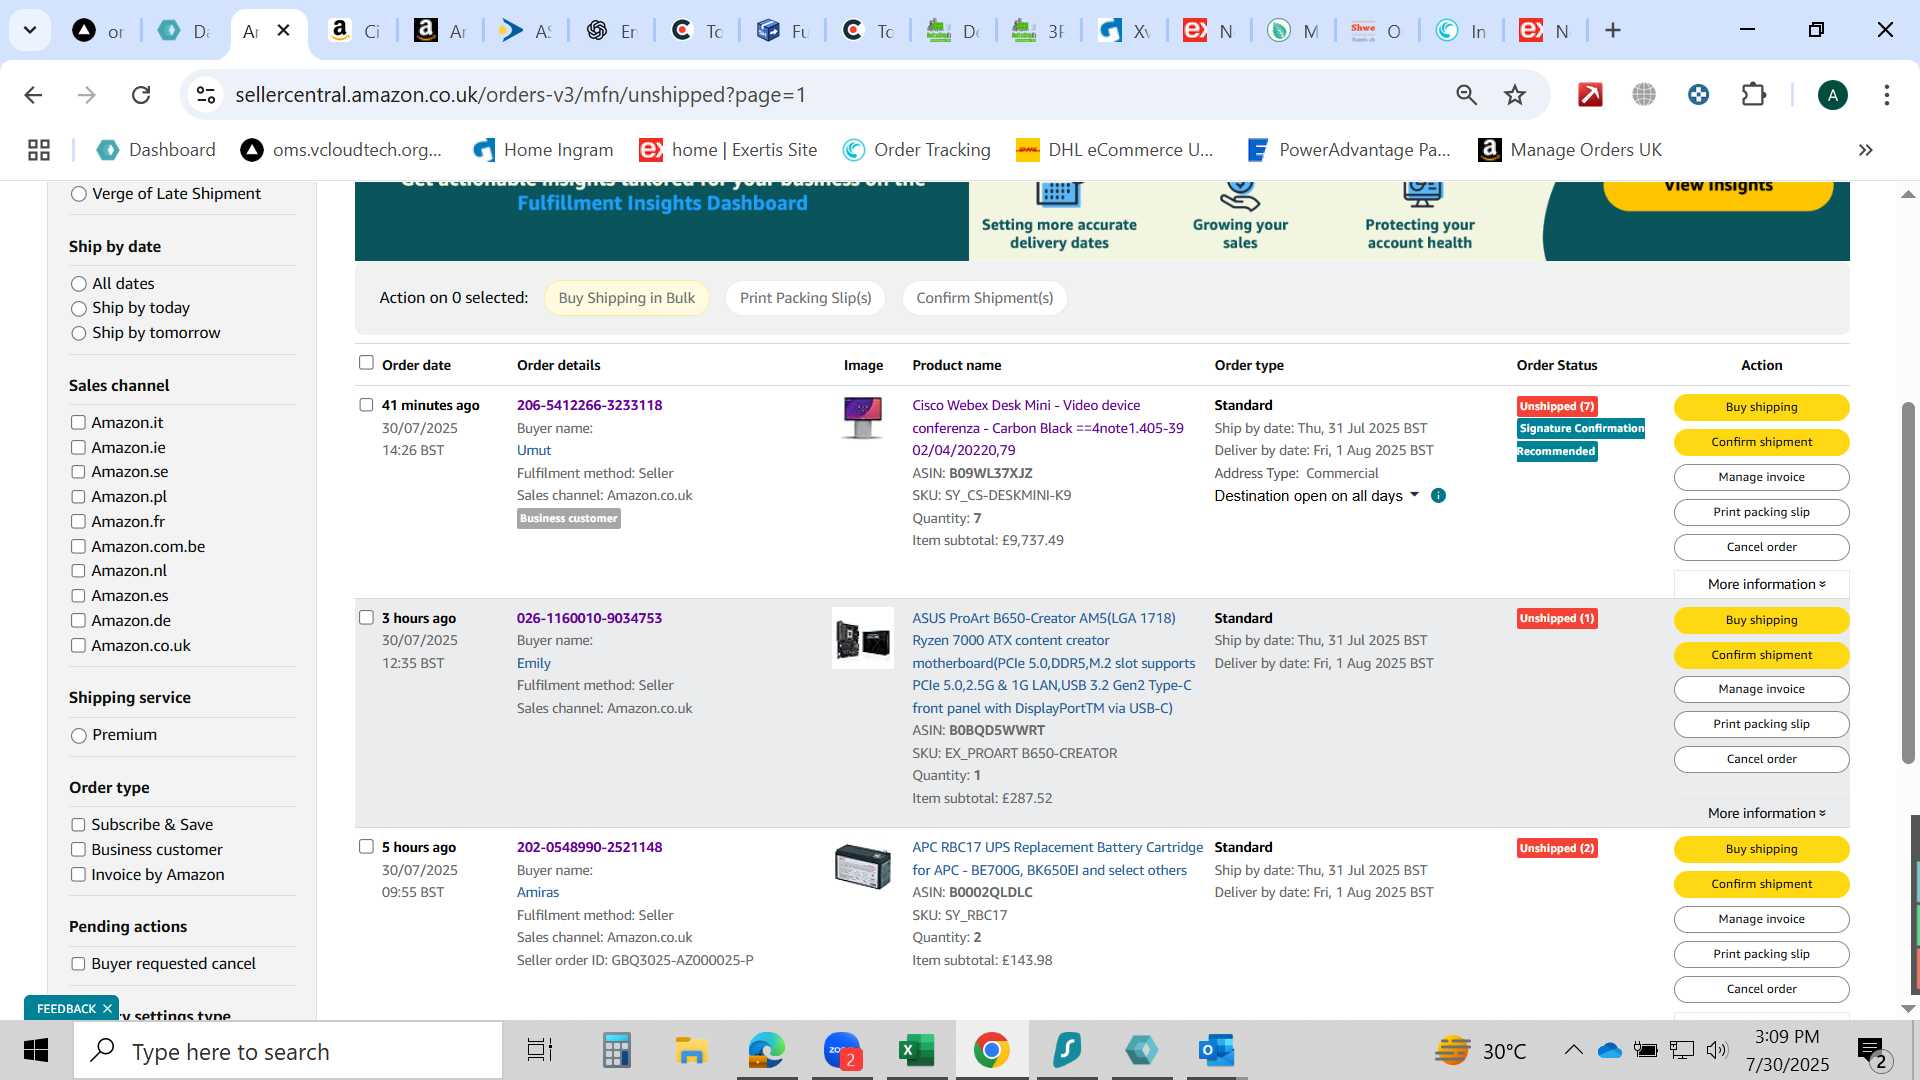
Task: Open the browser zoom magnifier icon
Action: point(1466,95)
